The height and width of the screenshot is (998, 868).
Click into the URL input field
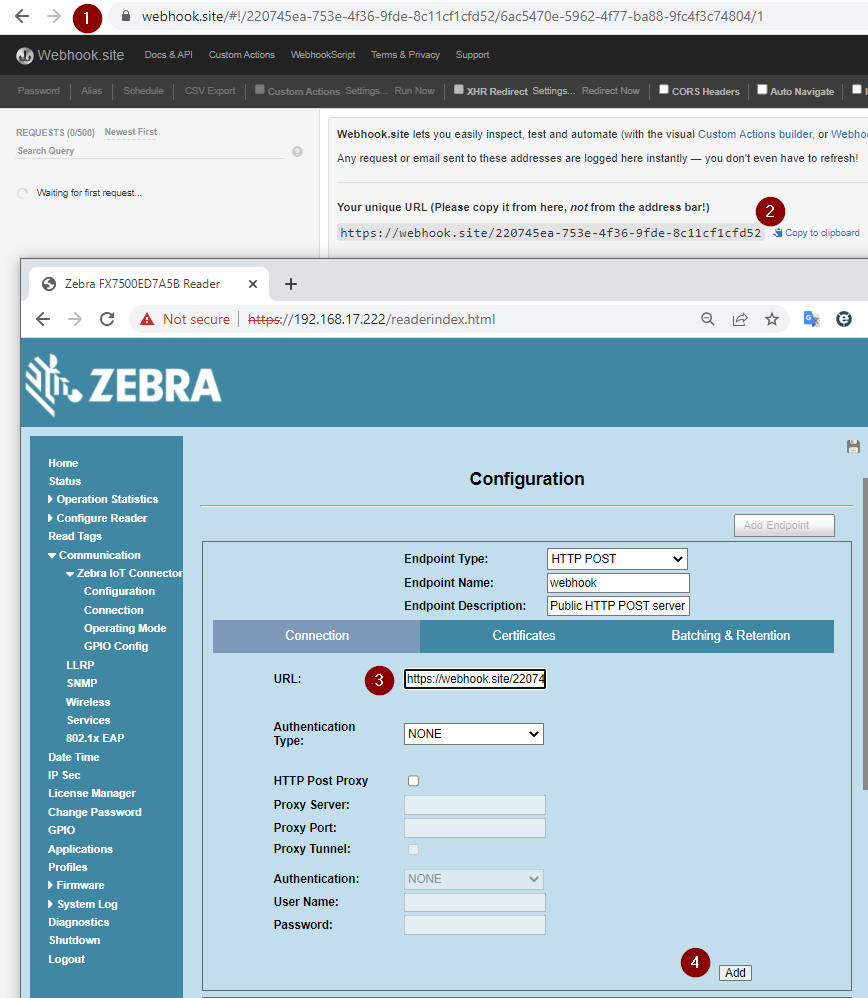475,680
